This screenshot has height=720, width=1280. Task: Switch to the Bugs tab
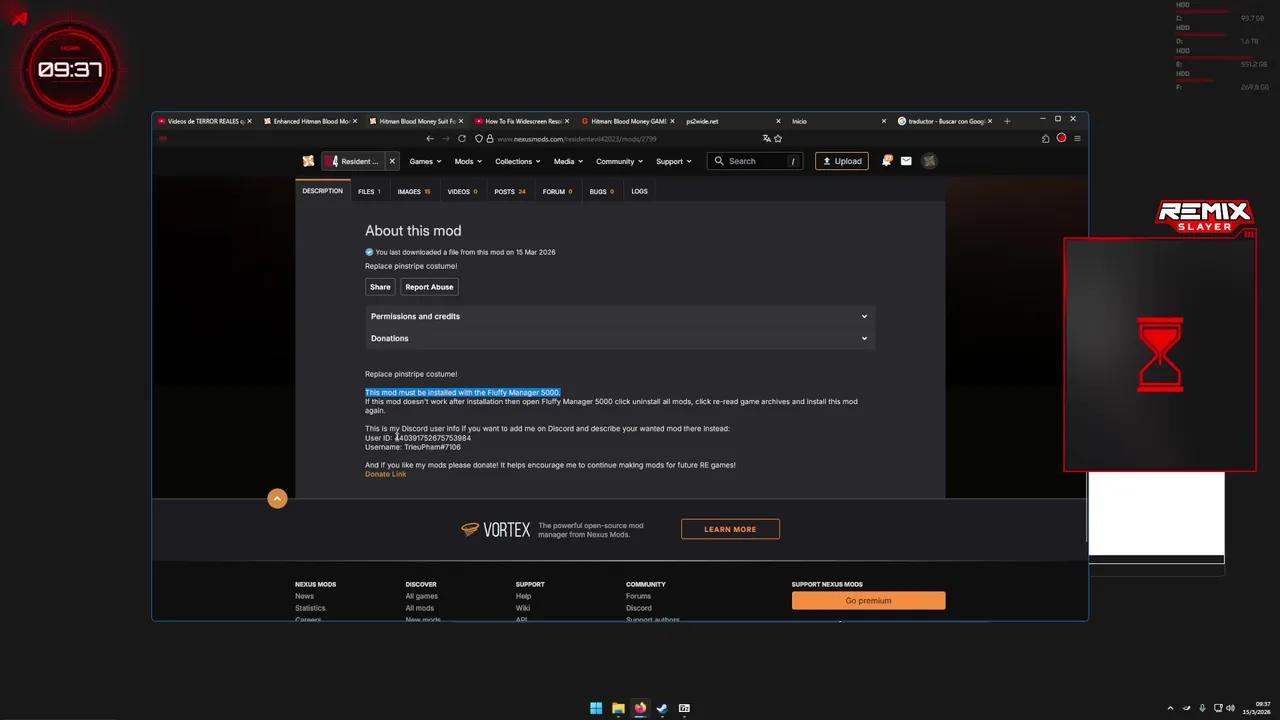(601, 191)
